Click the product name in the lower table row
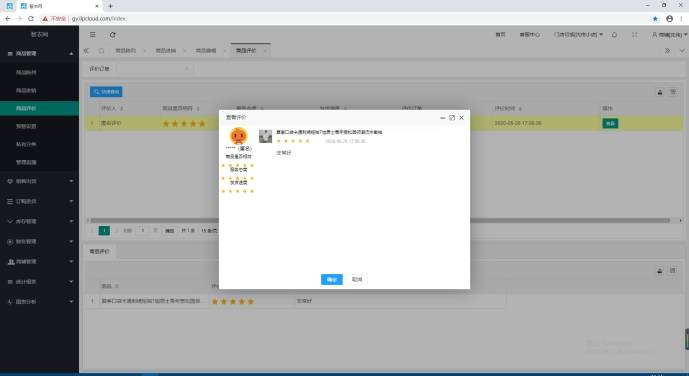This screenshot has width=689, height=376. (x=151, y=301)
